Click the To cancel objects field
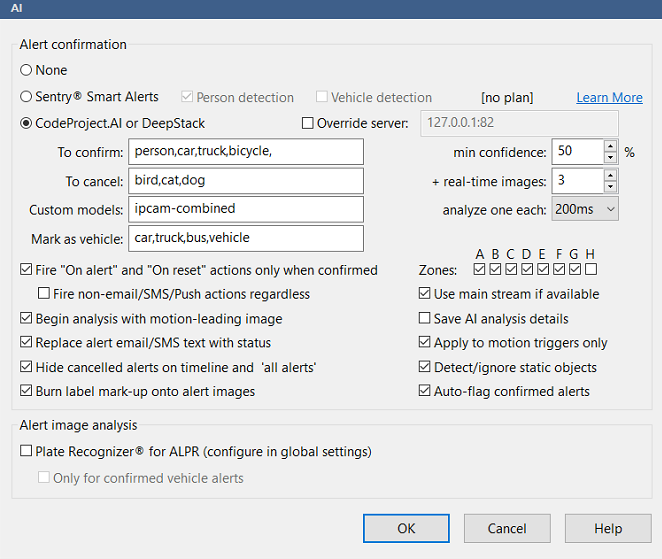 246,181
